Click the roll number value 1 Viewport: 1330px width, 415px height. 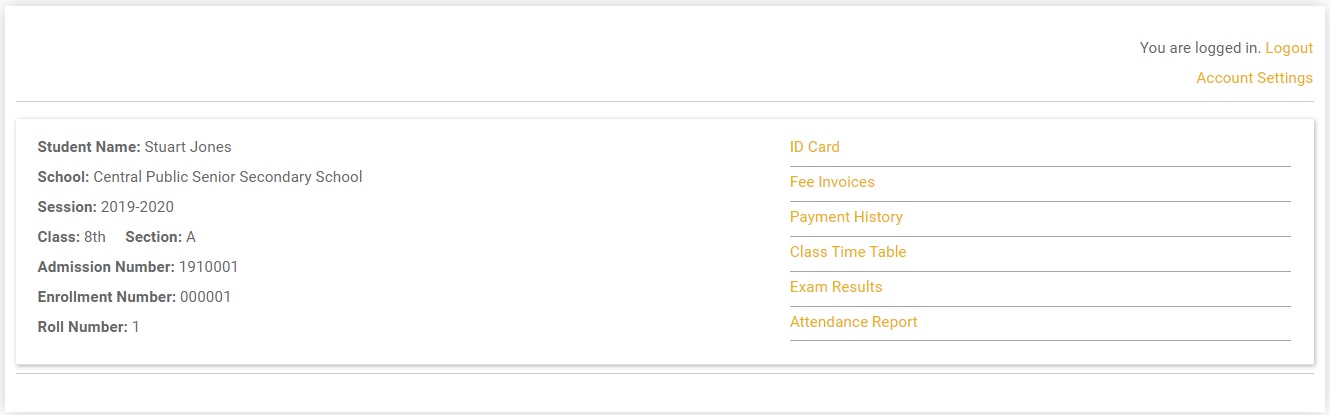(x=136, y=327)
